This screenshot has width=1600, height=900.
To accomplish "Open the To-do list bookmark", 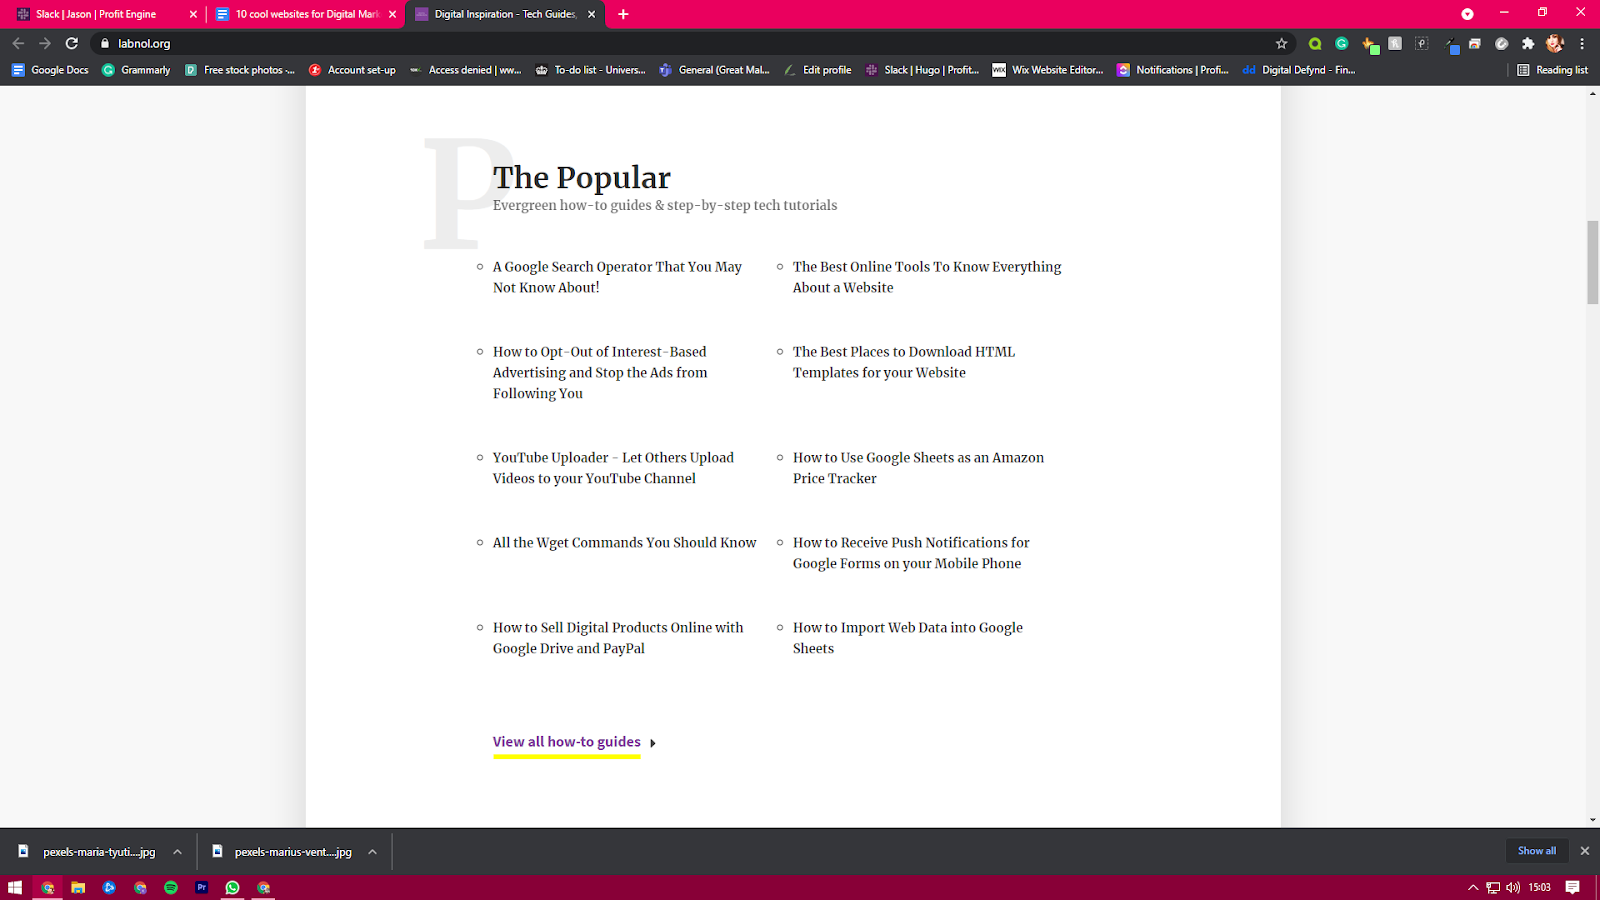I will [x=591, y=70].
